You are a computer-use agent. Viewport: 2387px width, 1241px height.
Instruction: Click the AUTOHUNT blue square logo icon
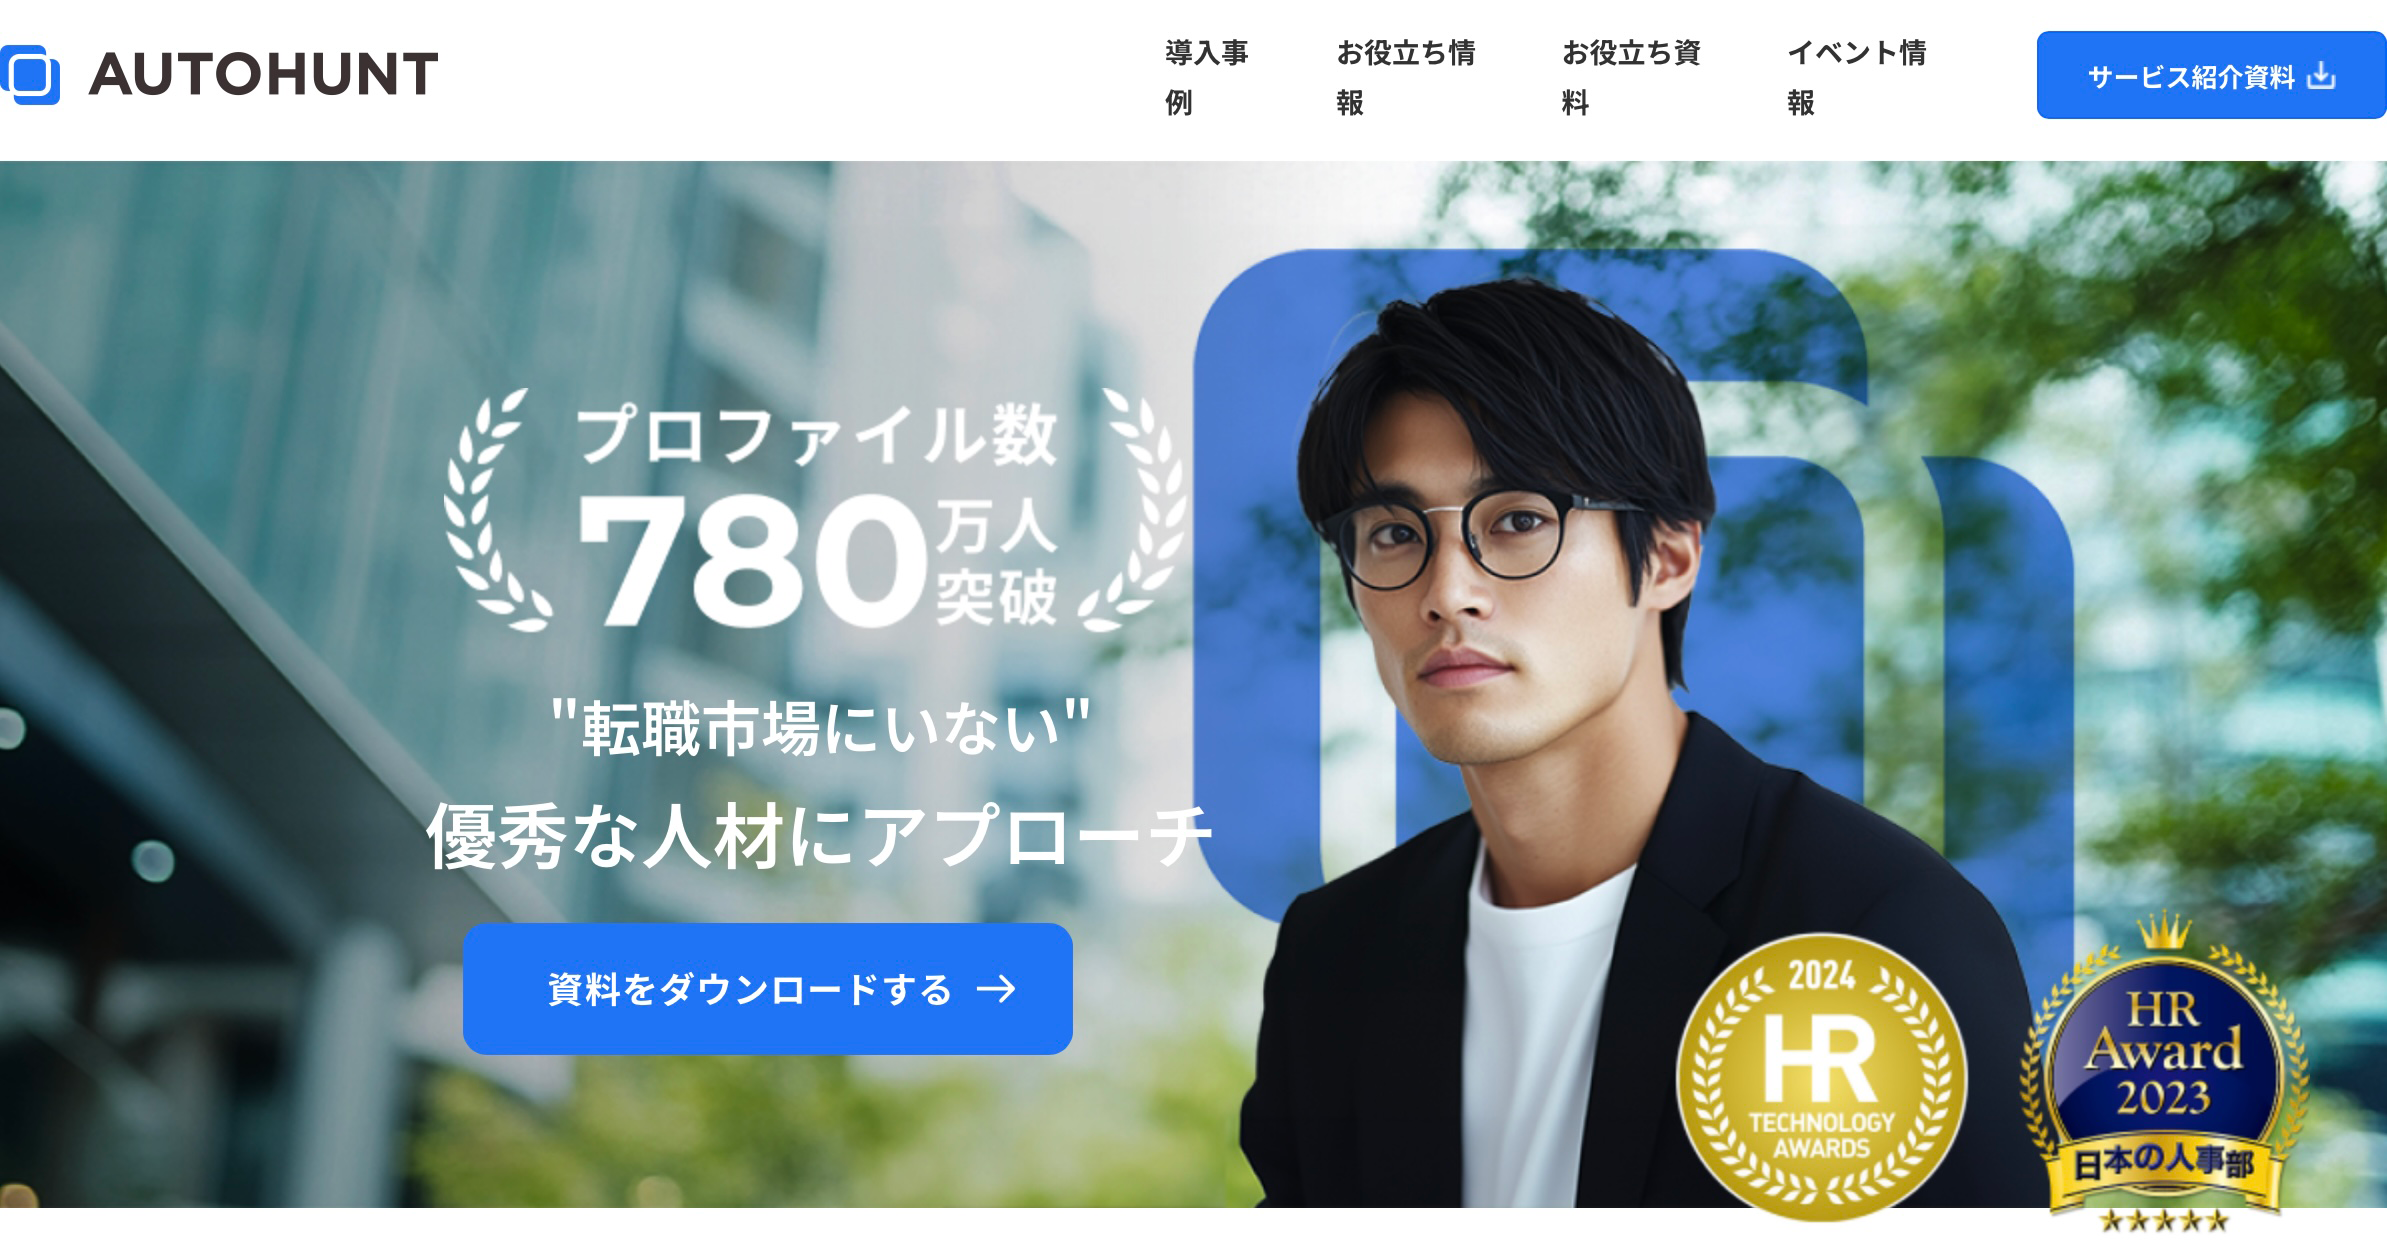coord(30,75)
